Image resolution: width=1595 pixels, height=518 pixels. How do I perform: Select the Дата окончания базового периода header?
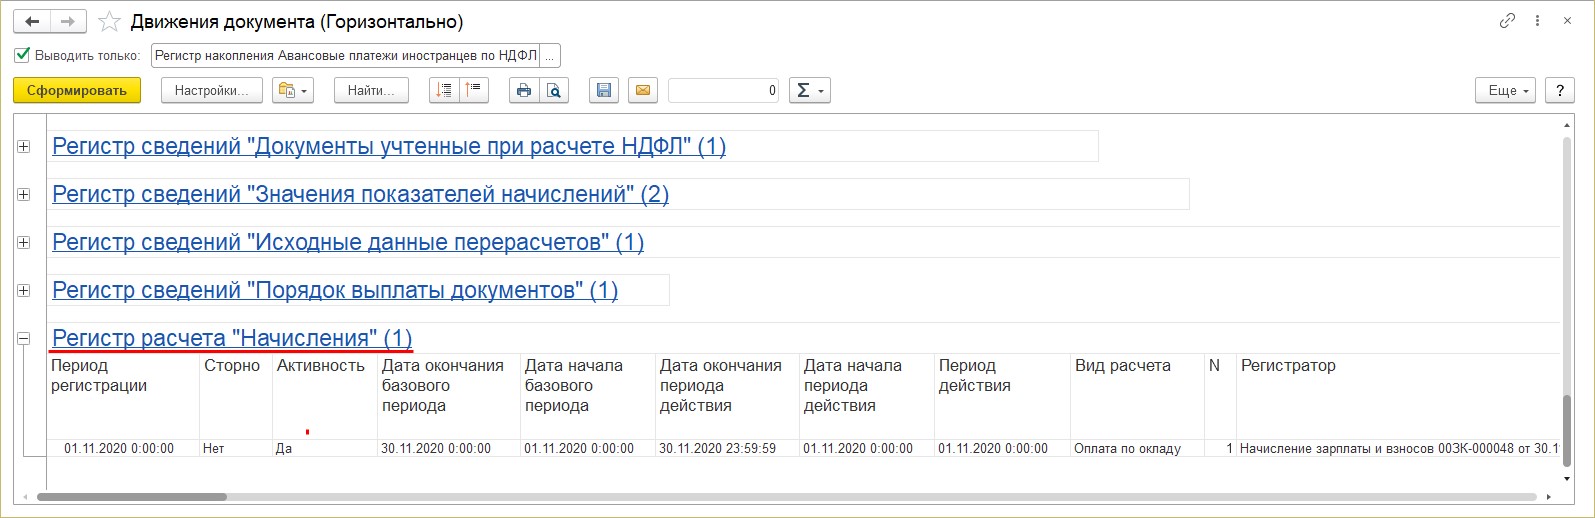[449, 396]
